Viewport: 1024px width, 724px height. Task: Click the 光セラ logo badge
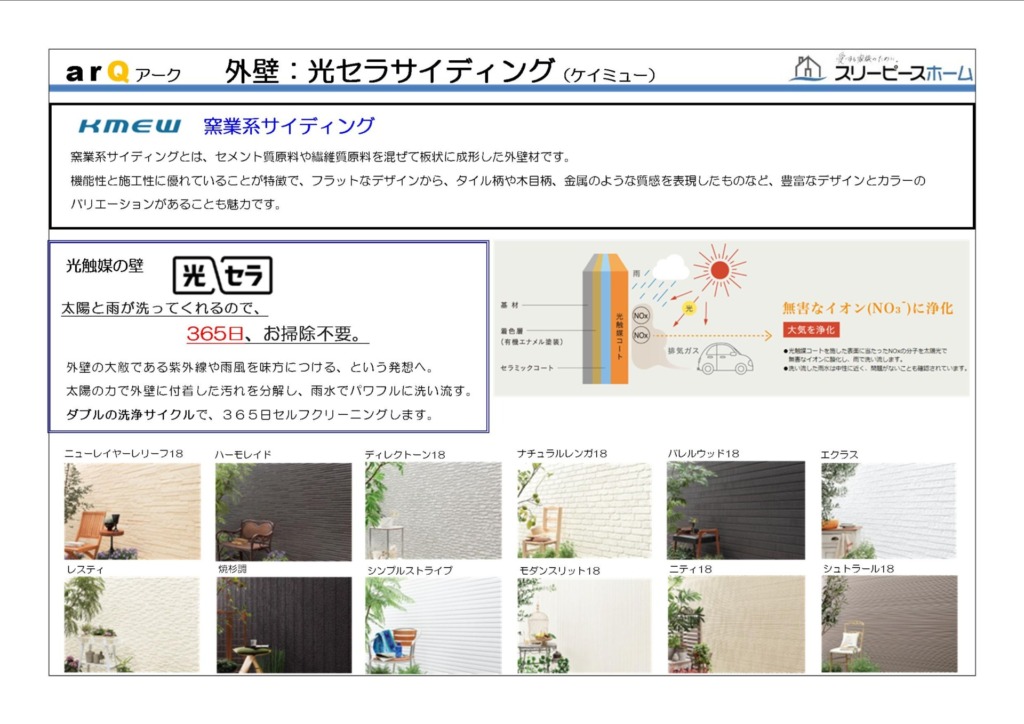(223, 275)
